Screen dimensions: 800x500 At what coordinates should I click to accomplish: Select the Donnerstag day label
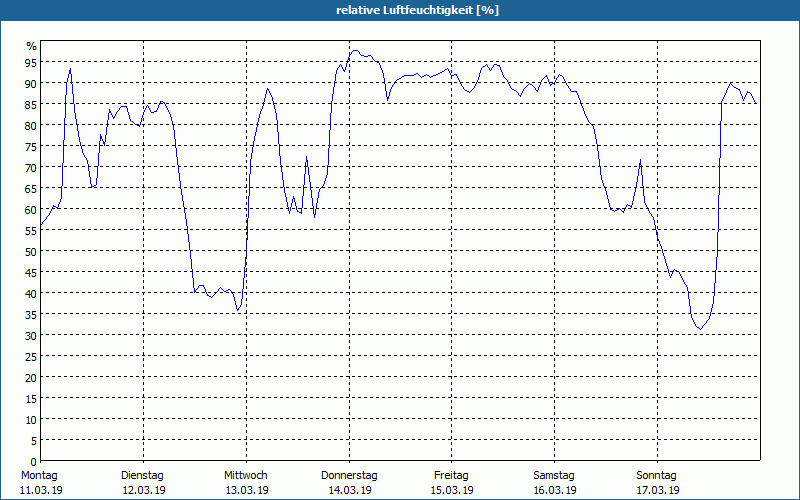coord(349,476)
